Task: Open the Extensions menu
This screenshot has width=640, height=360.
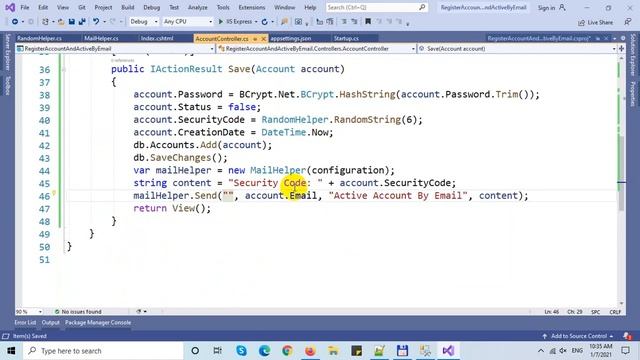Action: pos(251,7)
